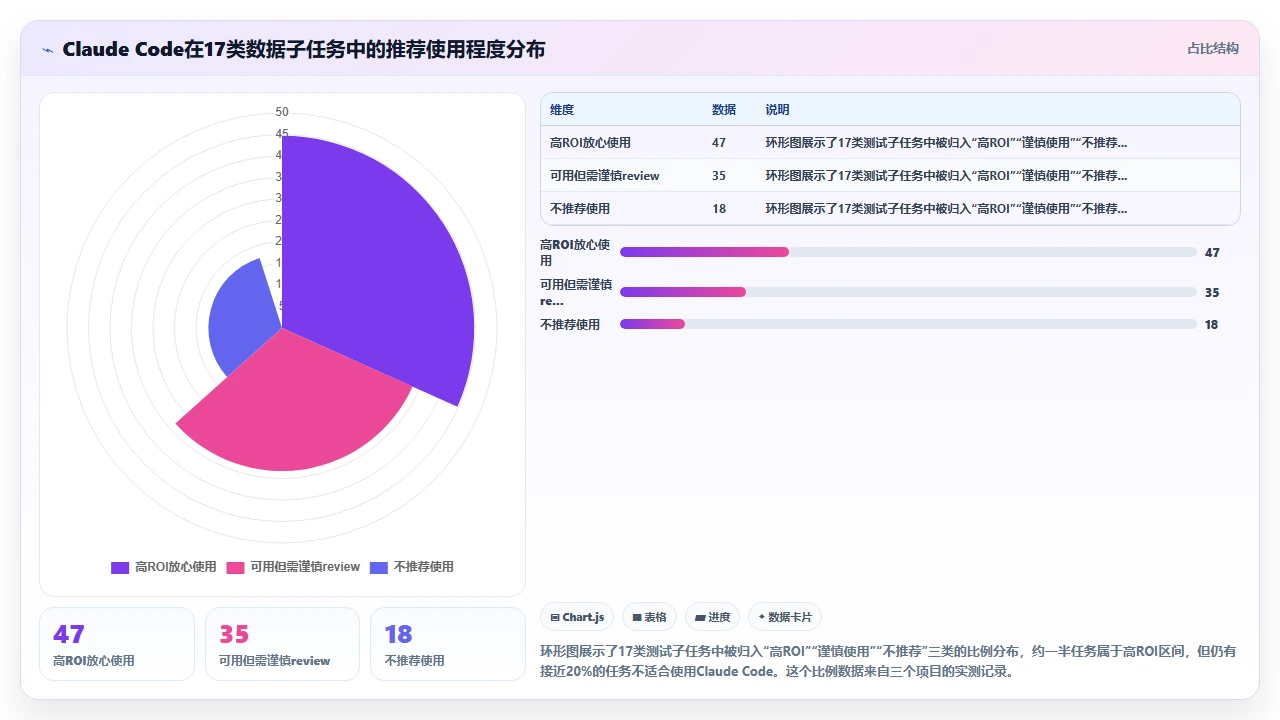Select table cell 可用但需谨慎review
Image resolution: width=1280 pixels, height=720 pixels.
coord(605,176)
